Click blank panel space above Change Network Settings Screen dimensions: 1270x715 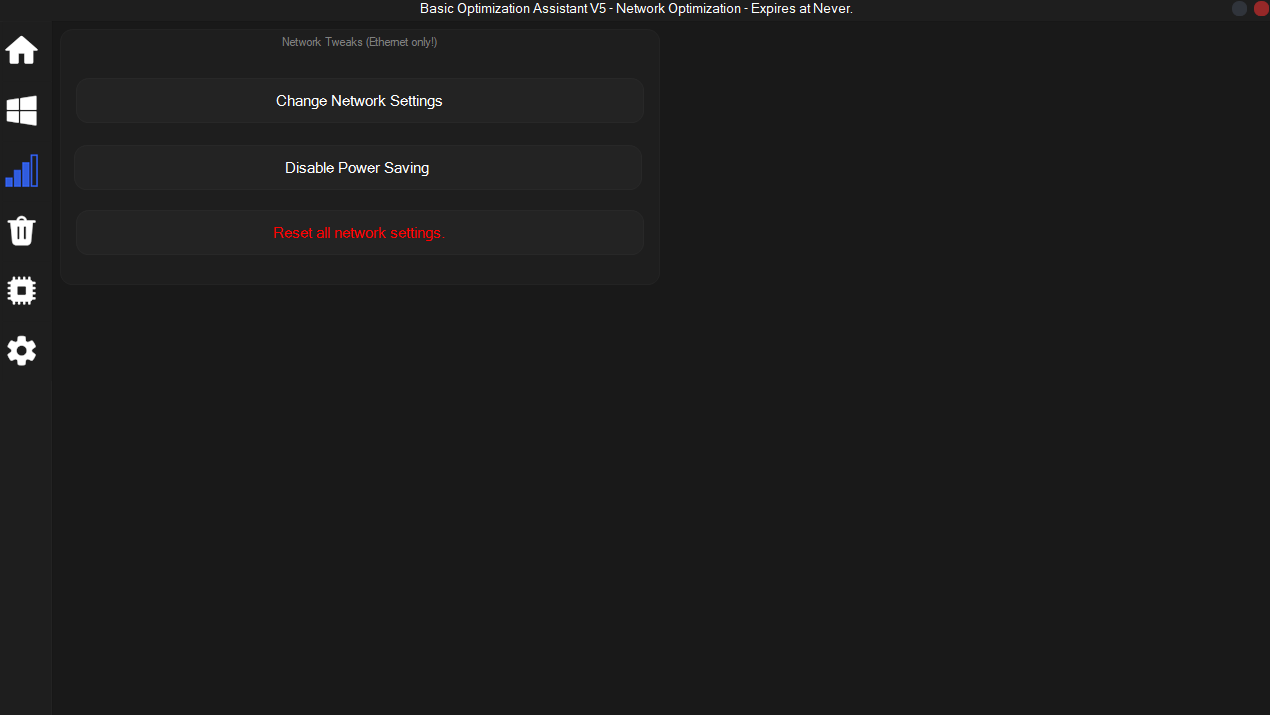[x=359, y=64]
